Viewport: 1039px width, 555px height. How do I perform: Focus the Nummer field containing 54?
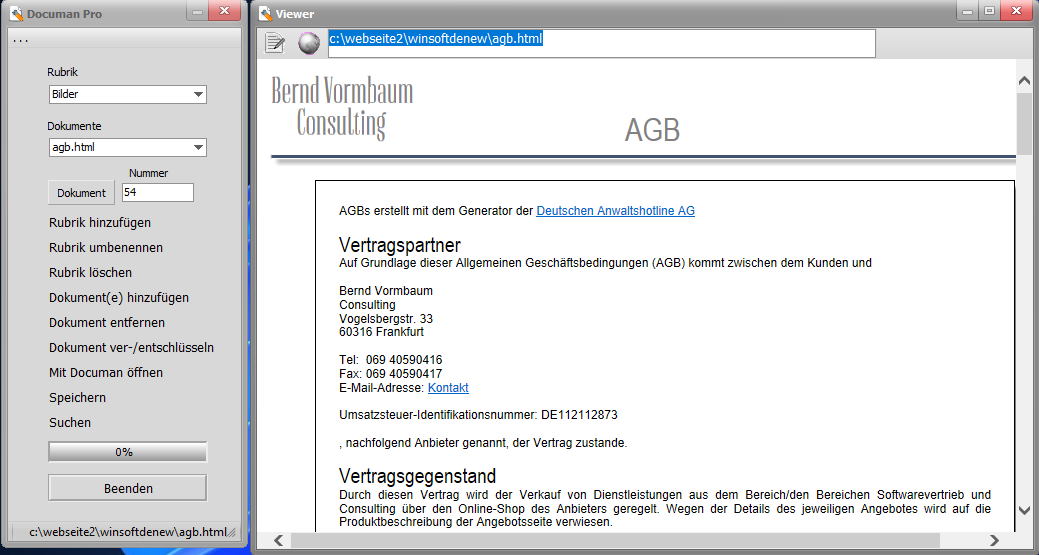(158, 192)
